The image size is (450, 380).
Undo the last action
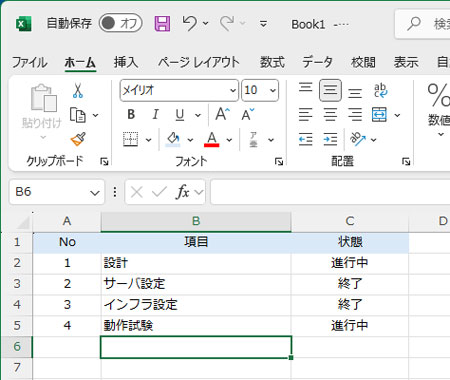click(190, 24)
